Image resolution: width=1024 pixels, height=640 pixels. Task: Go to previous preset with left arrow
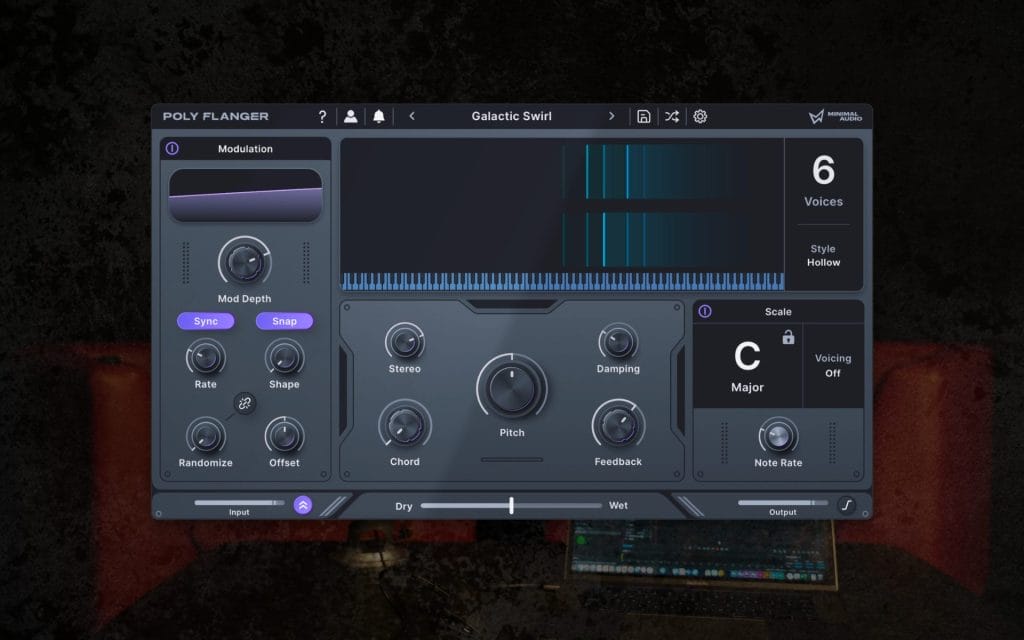[412, 116]
